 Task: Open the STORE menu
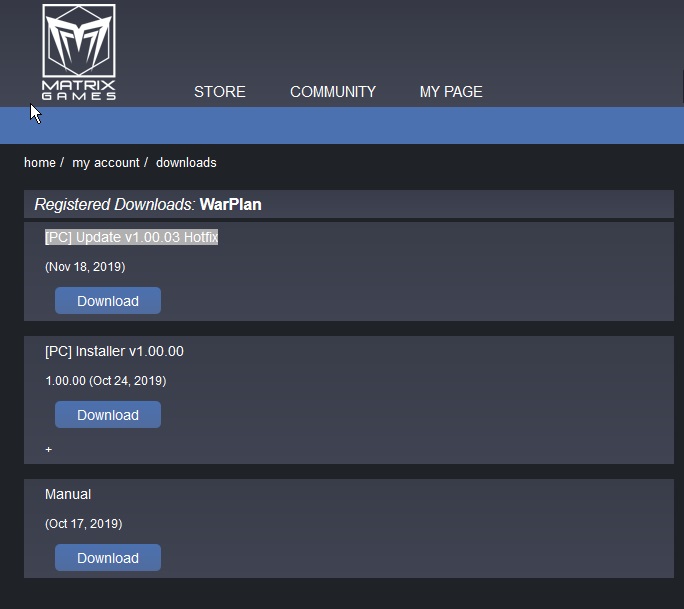click(220, 92)
